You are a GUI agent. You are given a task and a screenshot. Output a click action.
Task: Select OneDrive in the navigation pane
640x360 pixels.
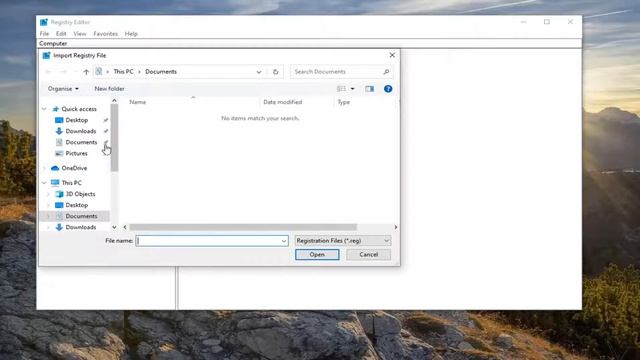click(x=74, y=168)
